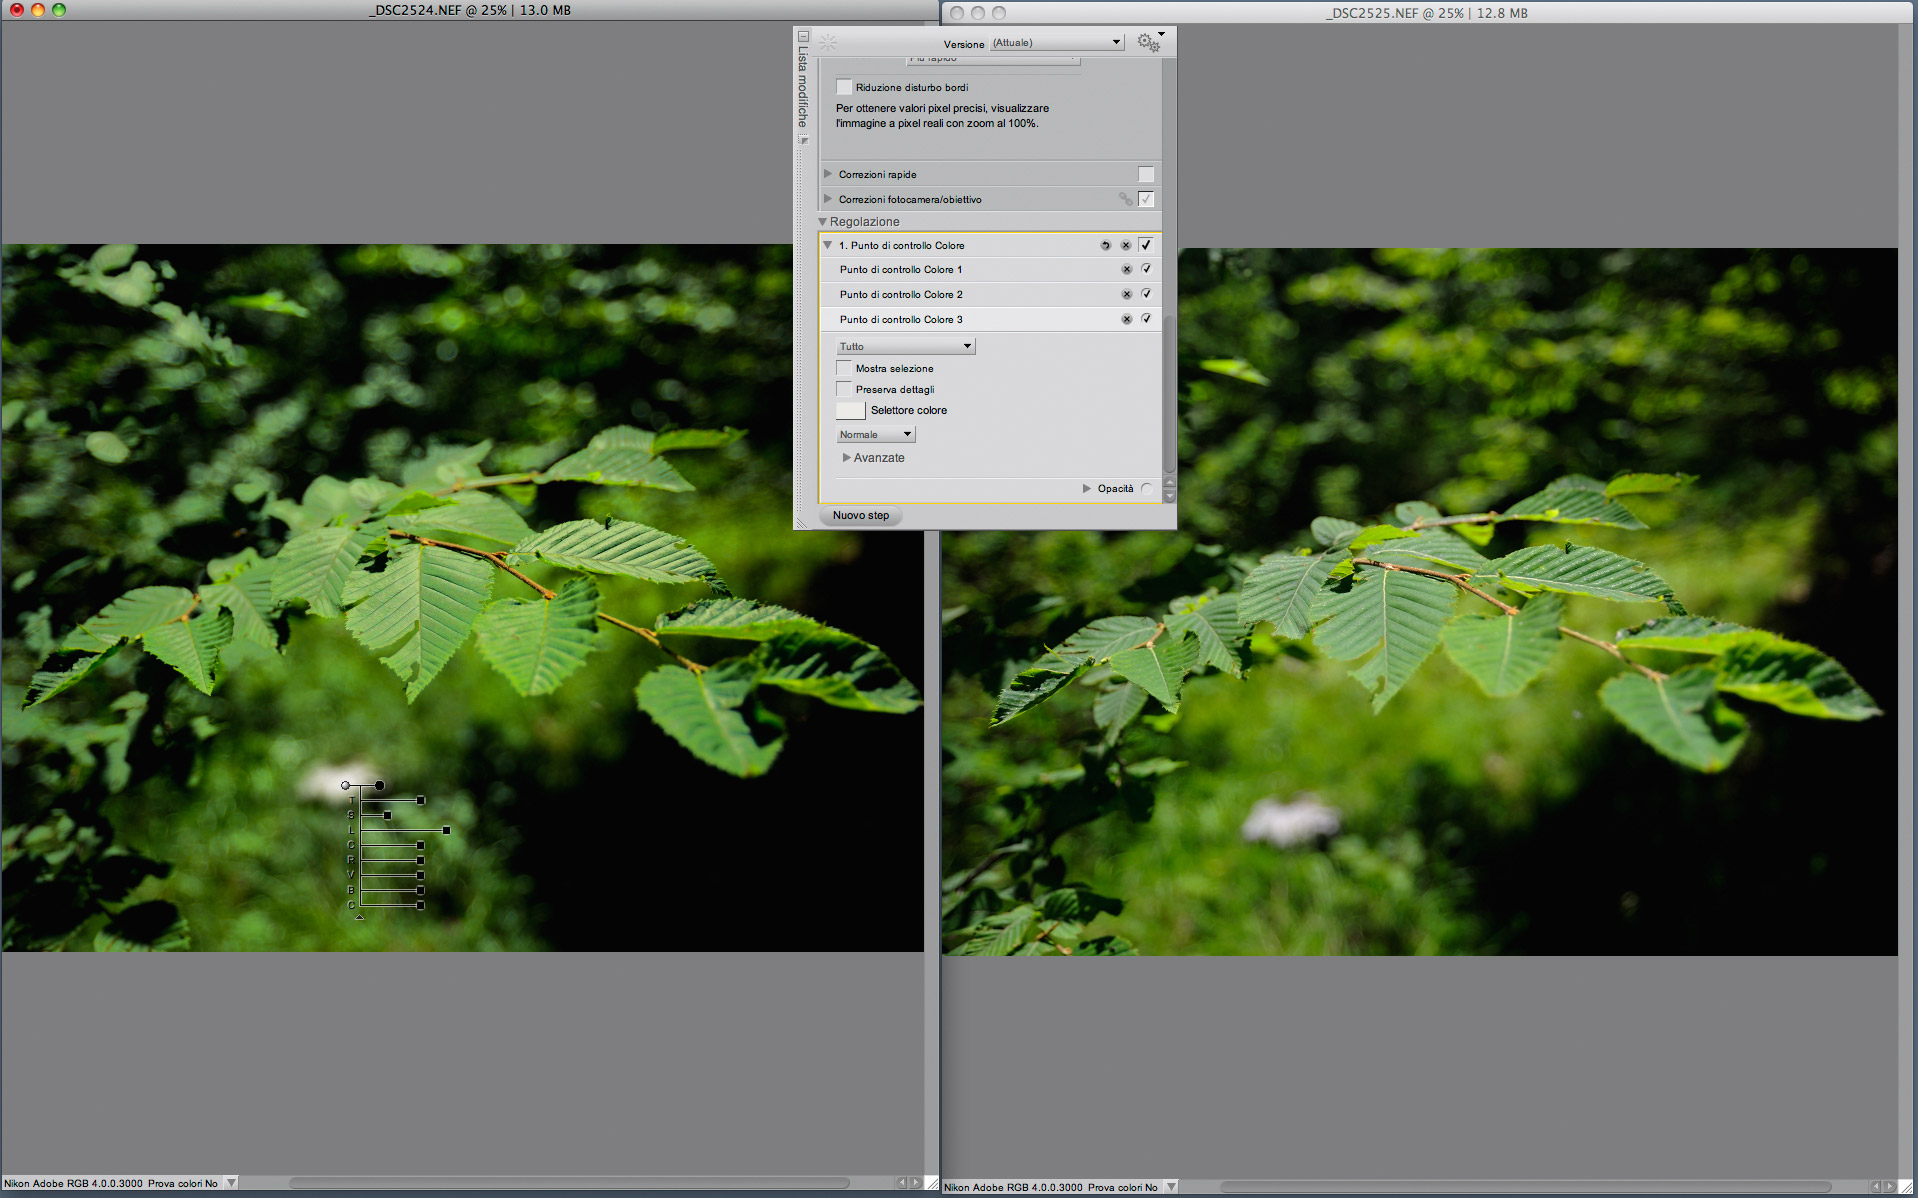Enable Riduzione disturbo bordi checkbox
The image size is (1918, 1198).
tap(844, 87)
